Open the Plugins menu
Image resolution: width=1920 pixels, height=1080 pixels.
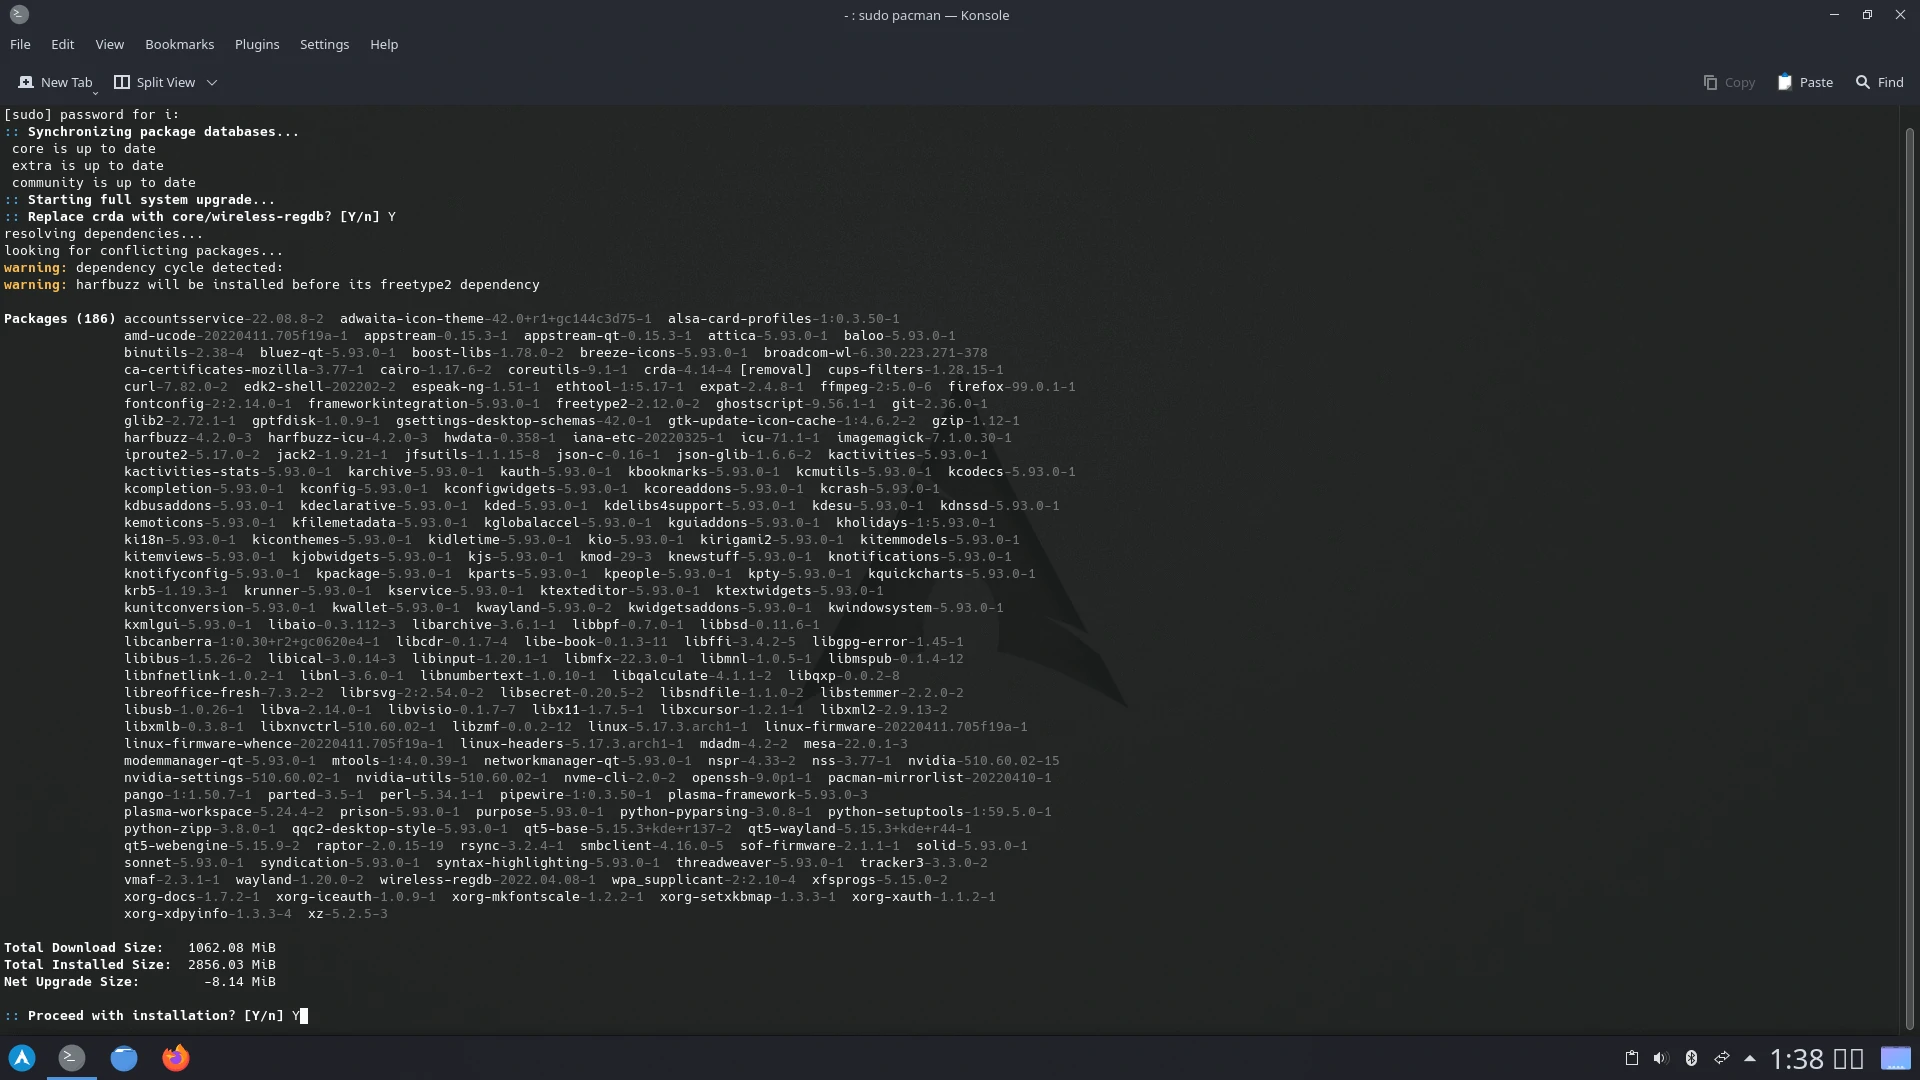tap(257, 44)
